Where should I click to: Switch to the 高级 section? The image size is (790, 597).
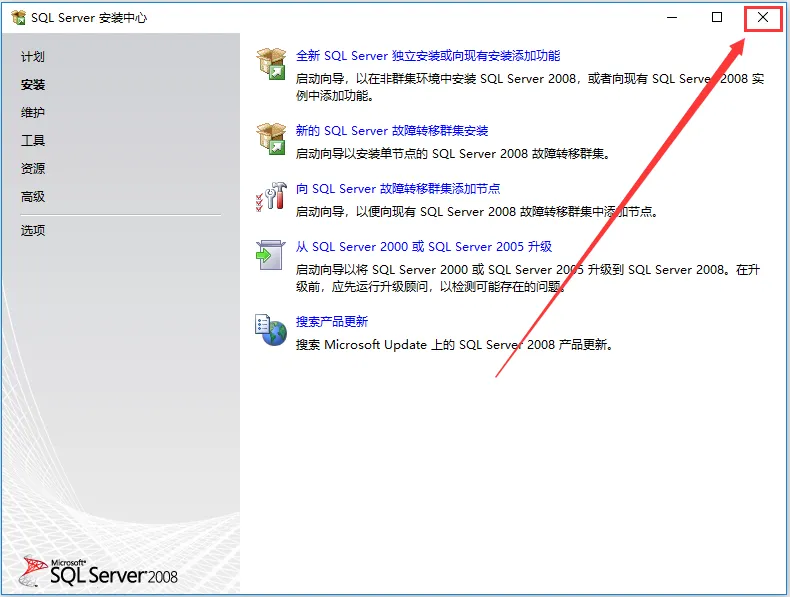pyautogui.click(x=33, y=197)
